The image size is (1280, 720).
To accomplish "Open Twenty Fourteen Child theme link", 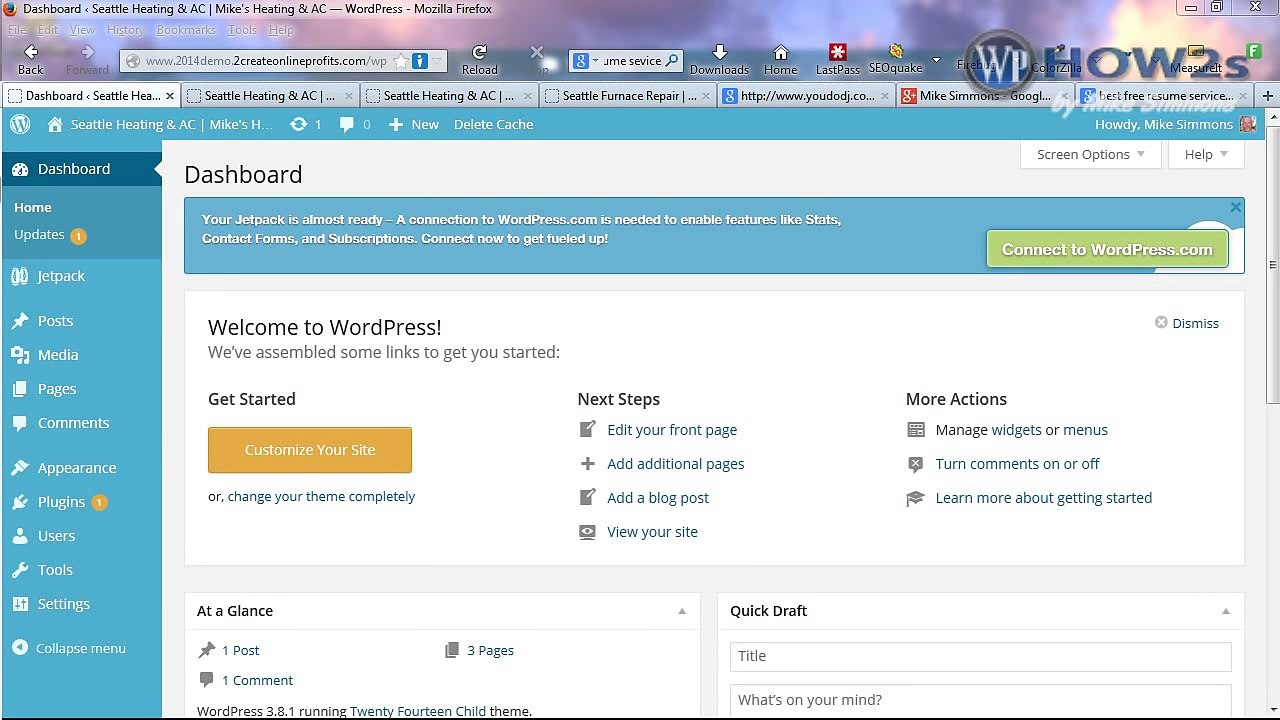I will pos(418,711).
